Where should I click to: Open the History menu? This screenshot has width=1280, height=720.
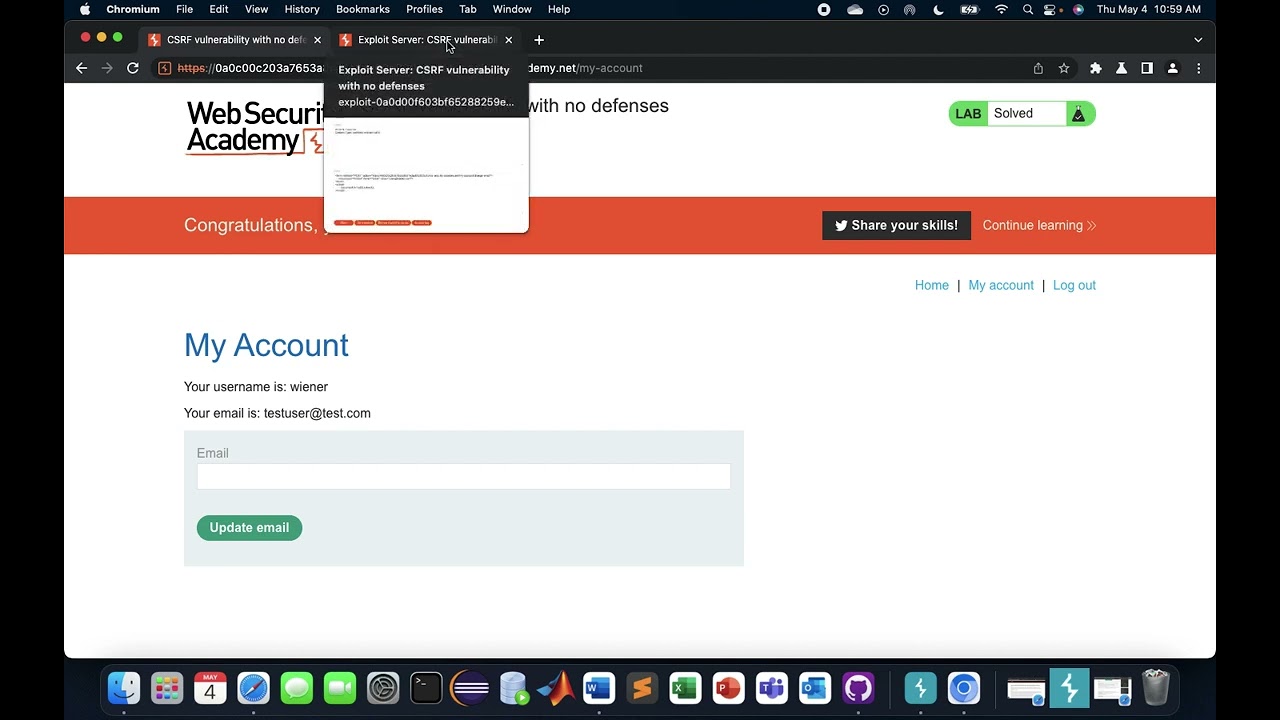coord(302,9)
